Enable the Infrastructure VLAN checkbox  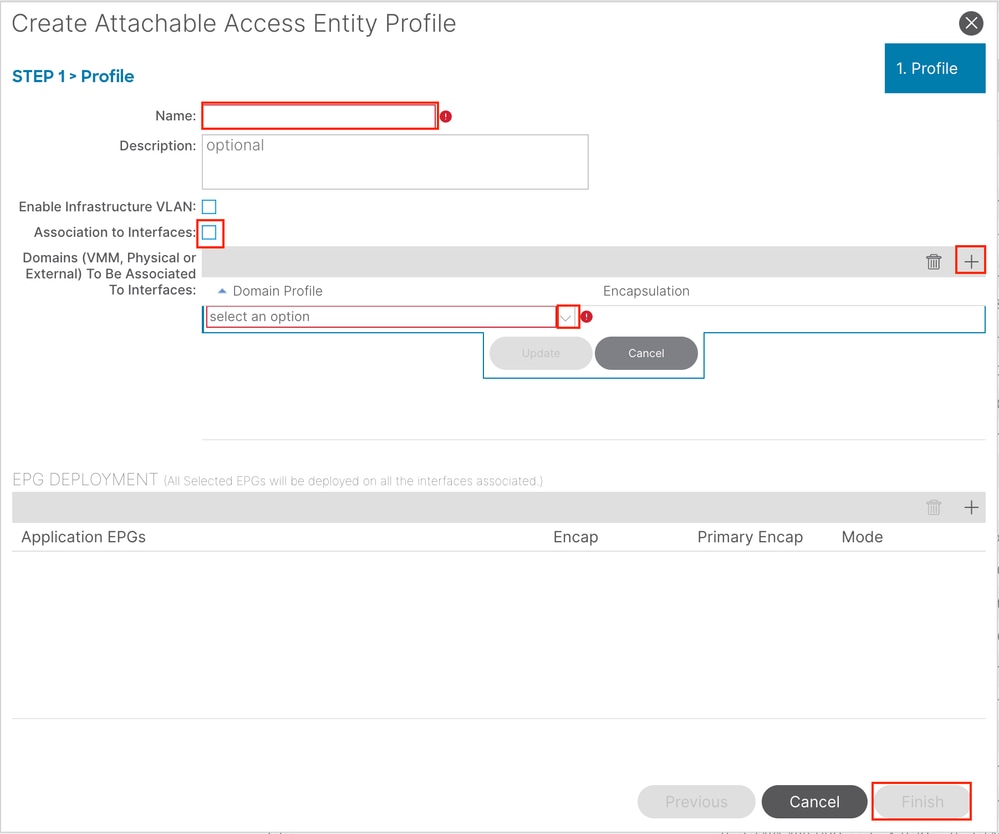click(x=209, y=207)
